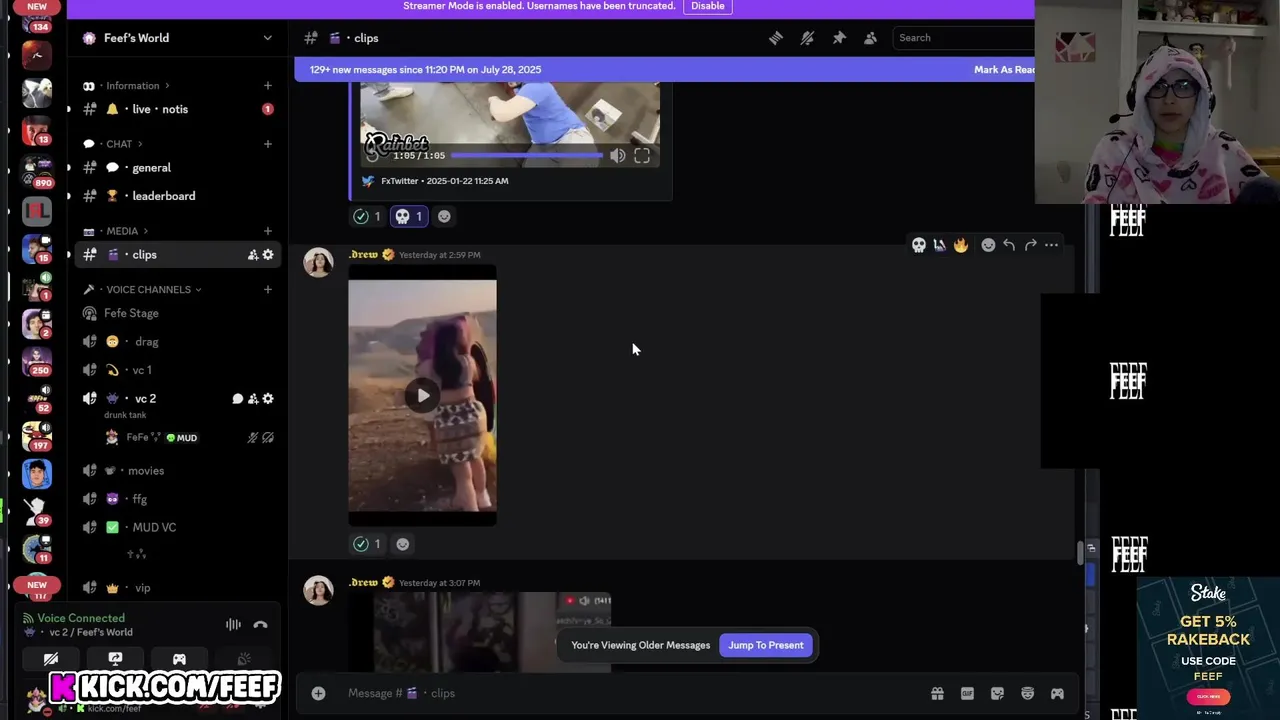The width and height of the screenshot is (1280, 720).
Task: Open vc 2 voice channel chat icon
Action: point(237,399)
